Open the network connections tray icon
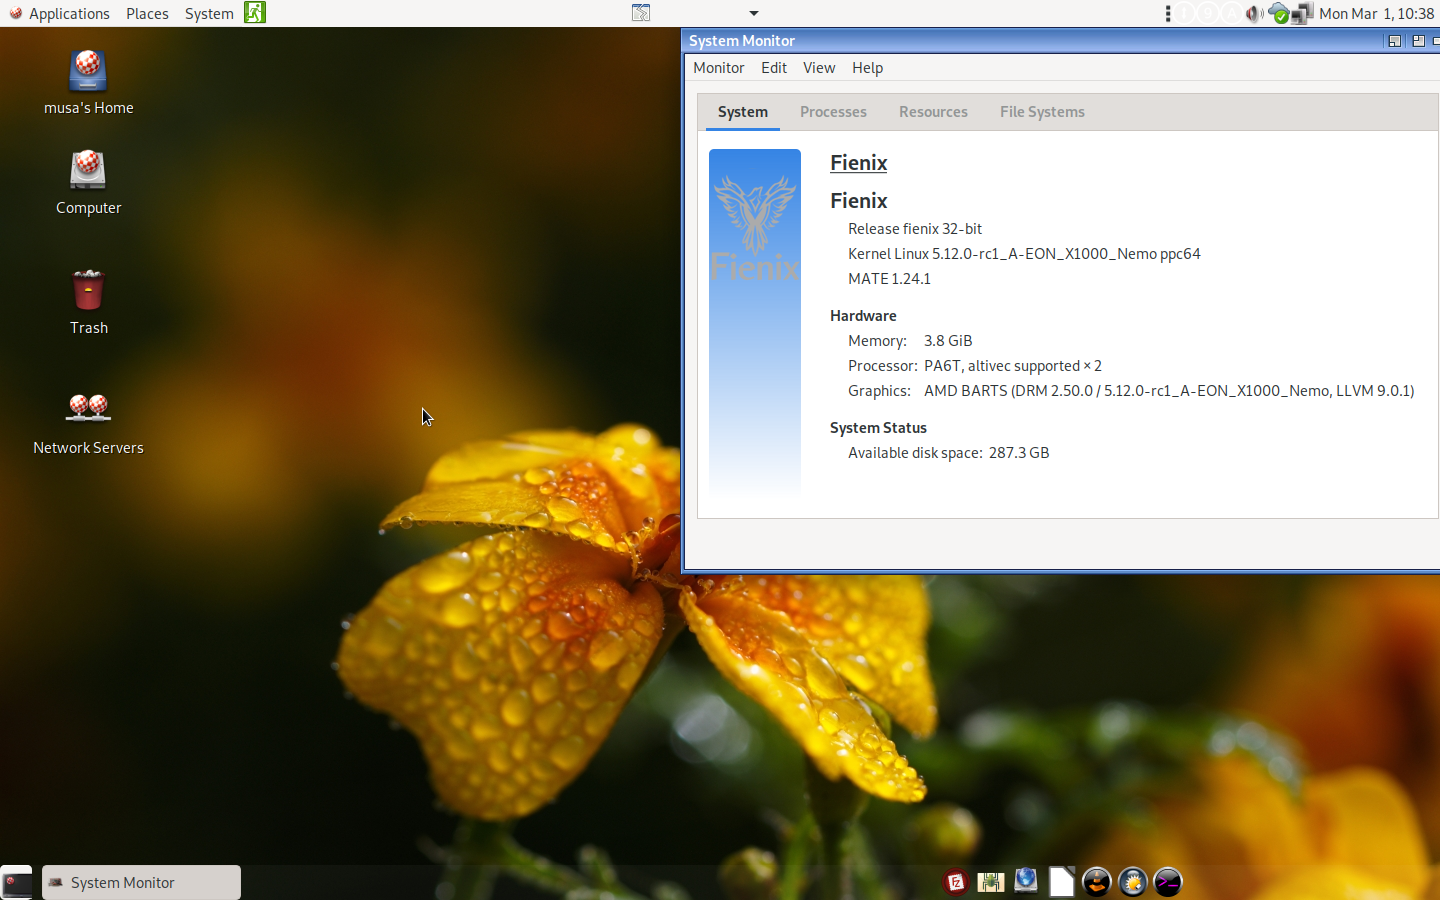 coord(1301,13)
